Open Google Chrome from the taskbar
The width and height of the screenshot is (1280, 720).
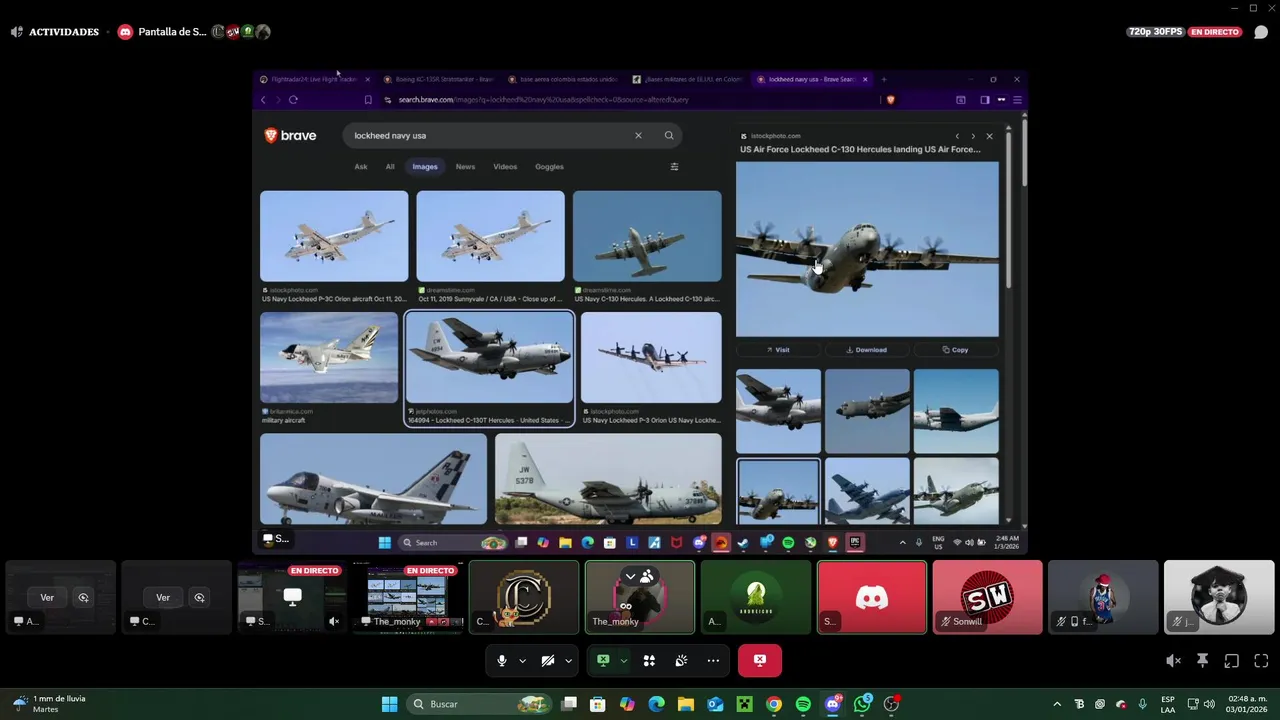click(x=774, y=704)
